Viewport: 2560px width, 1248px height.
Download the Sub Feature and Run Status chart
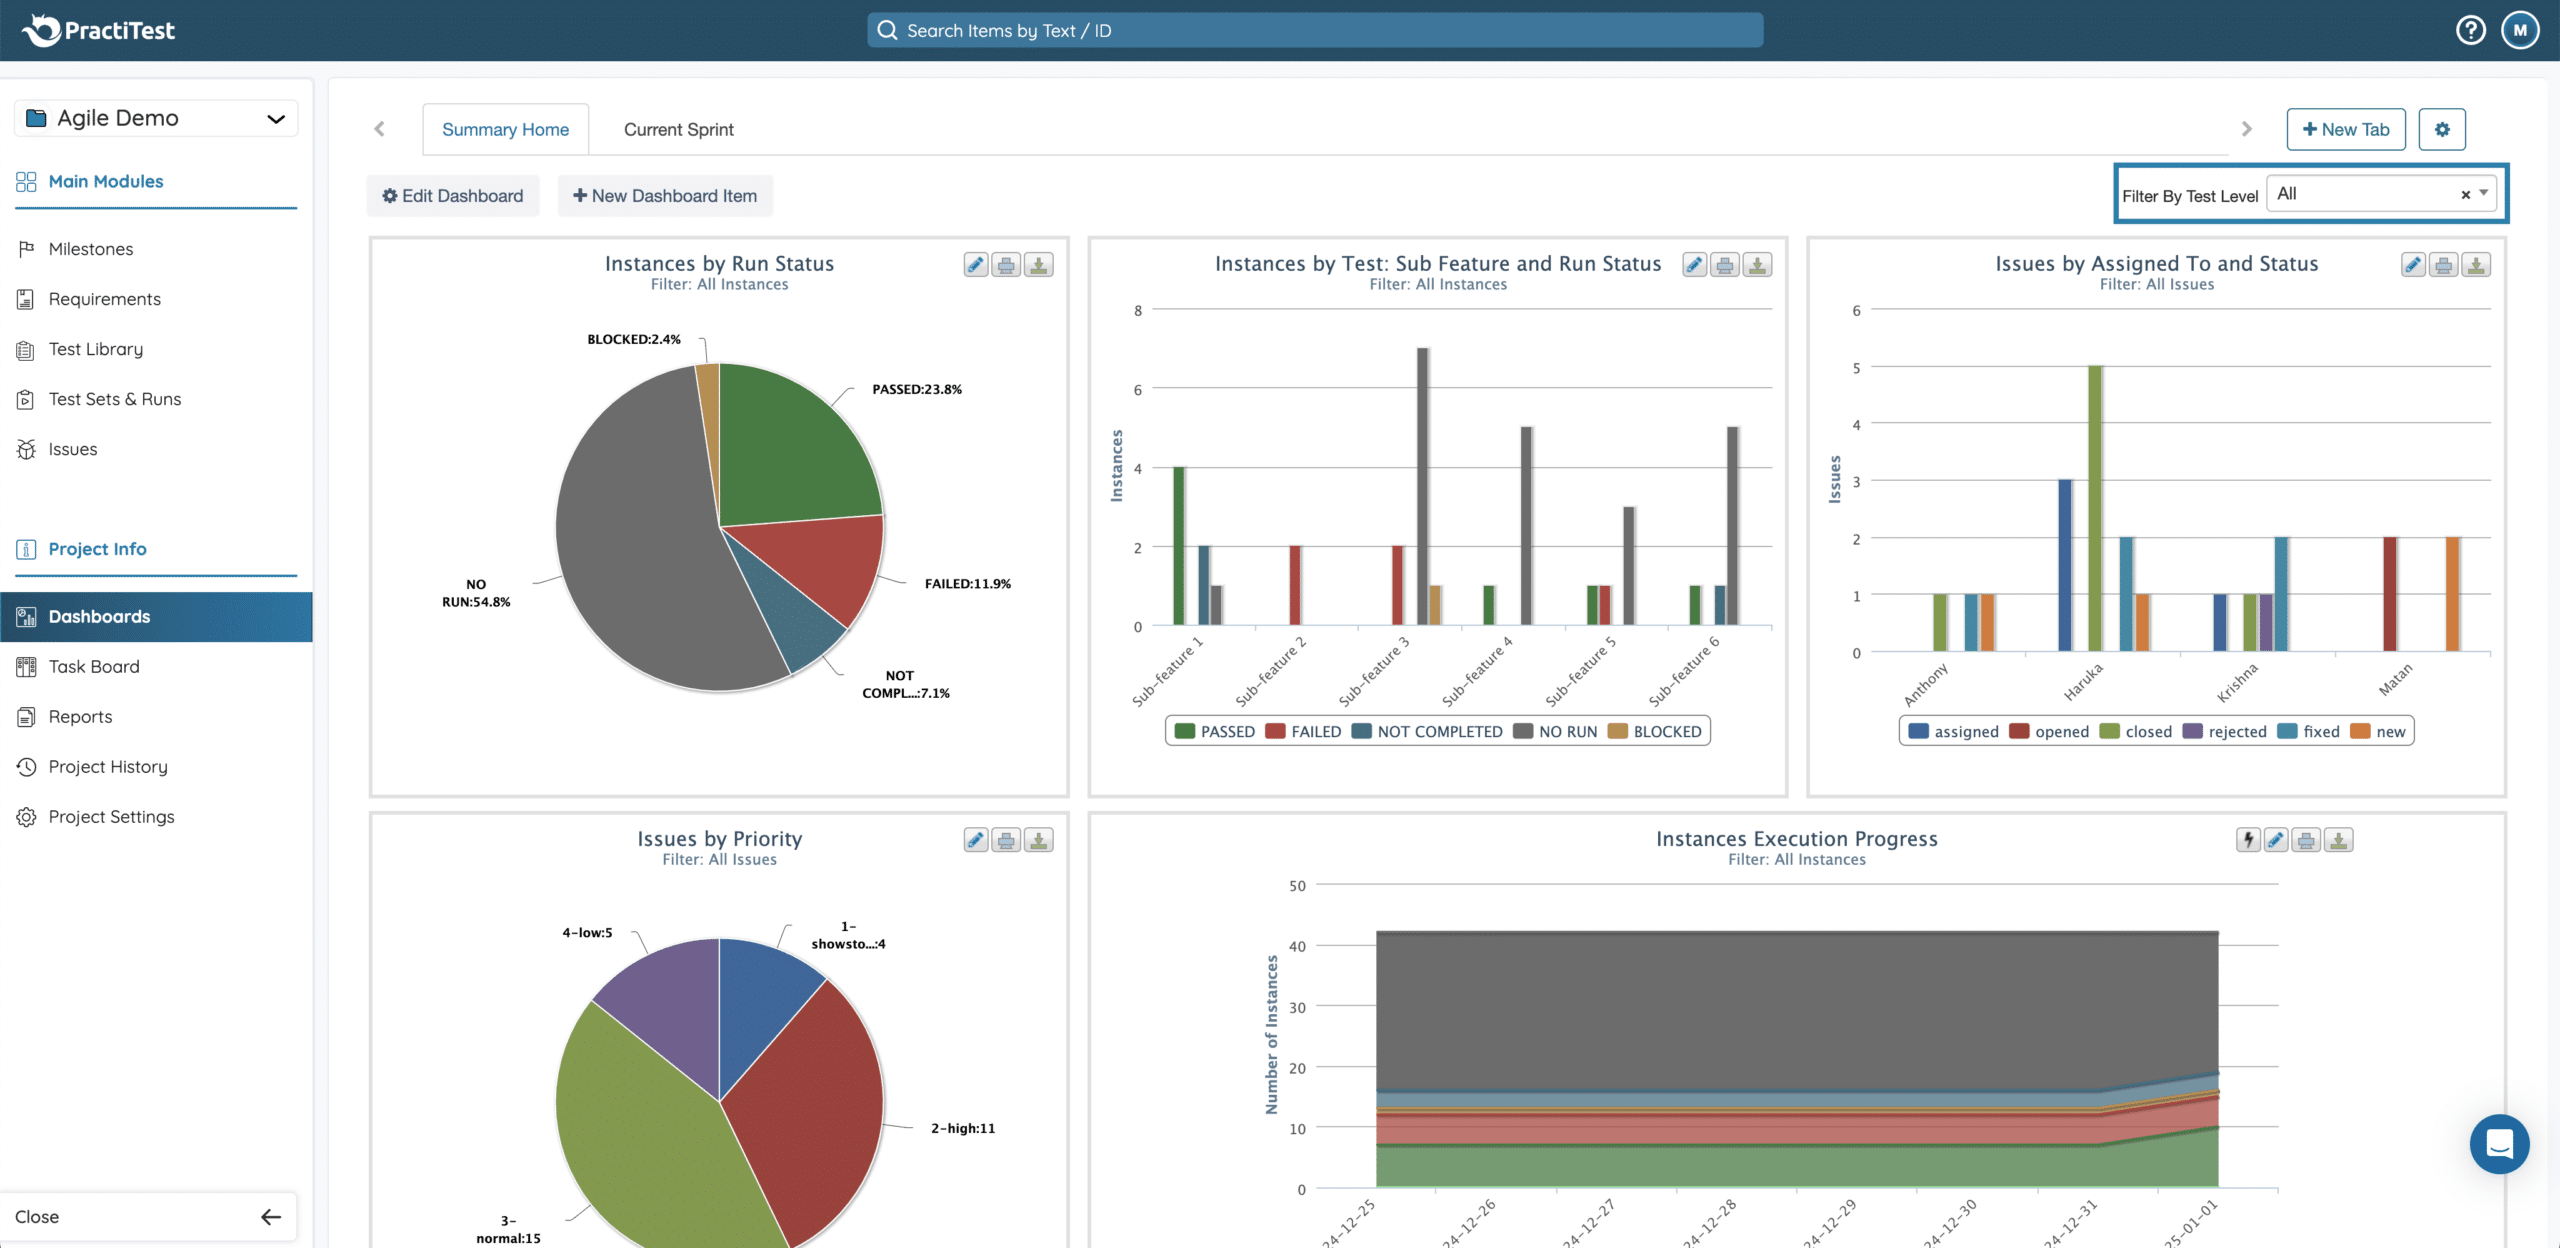tap(1758, 265)
